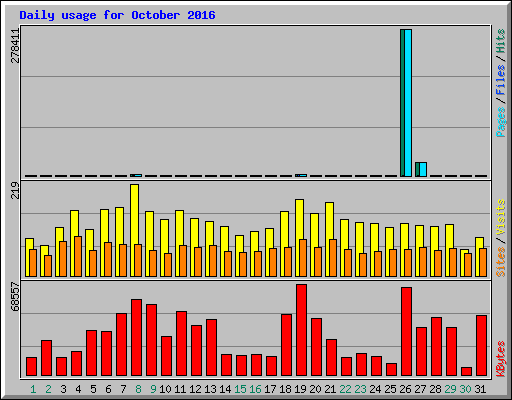Click day label 21 on the x-axis

point(330,389)
